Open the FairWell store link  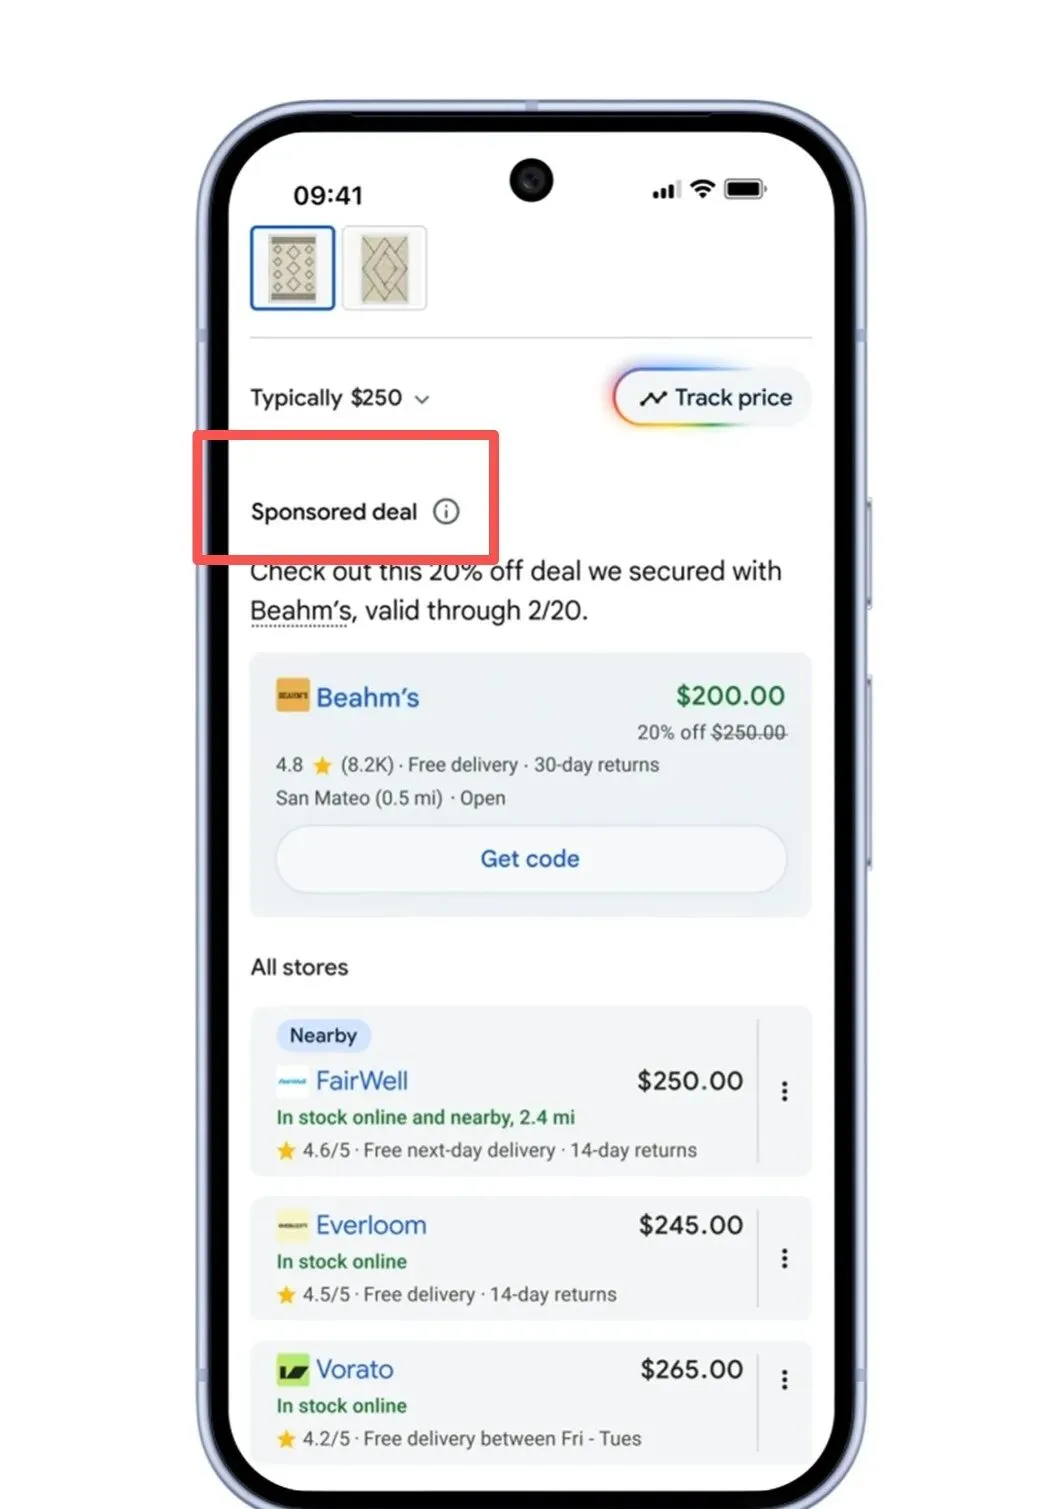362,1081
